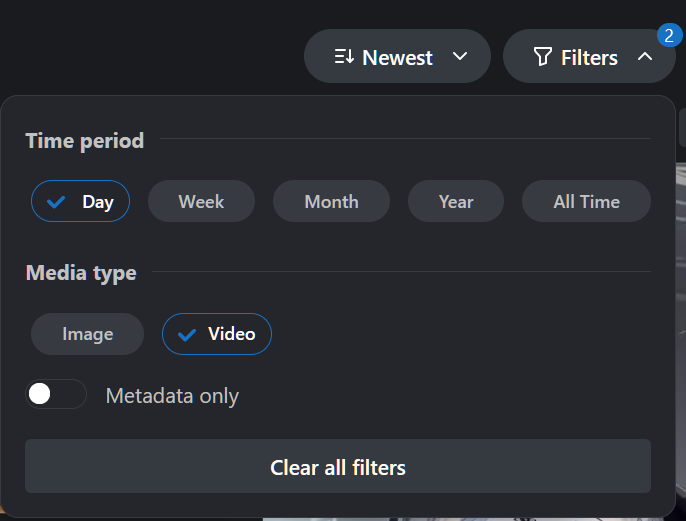Open the Newest sort menu
This screenshot has height=521, width=686.
pyautogui.click(x=397, y=56)
